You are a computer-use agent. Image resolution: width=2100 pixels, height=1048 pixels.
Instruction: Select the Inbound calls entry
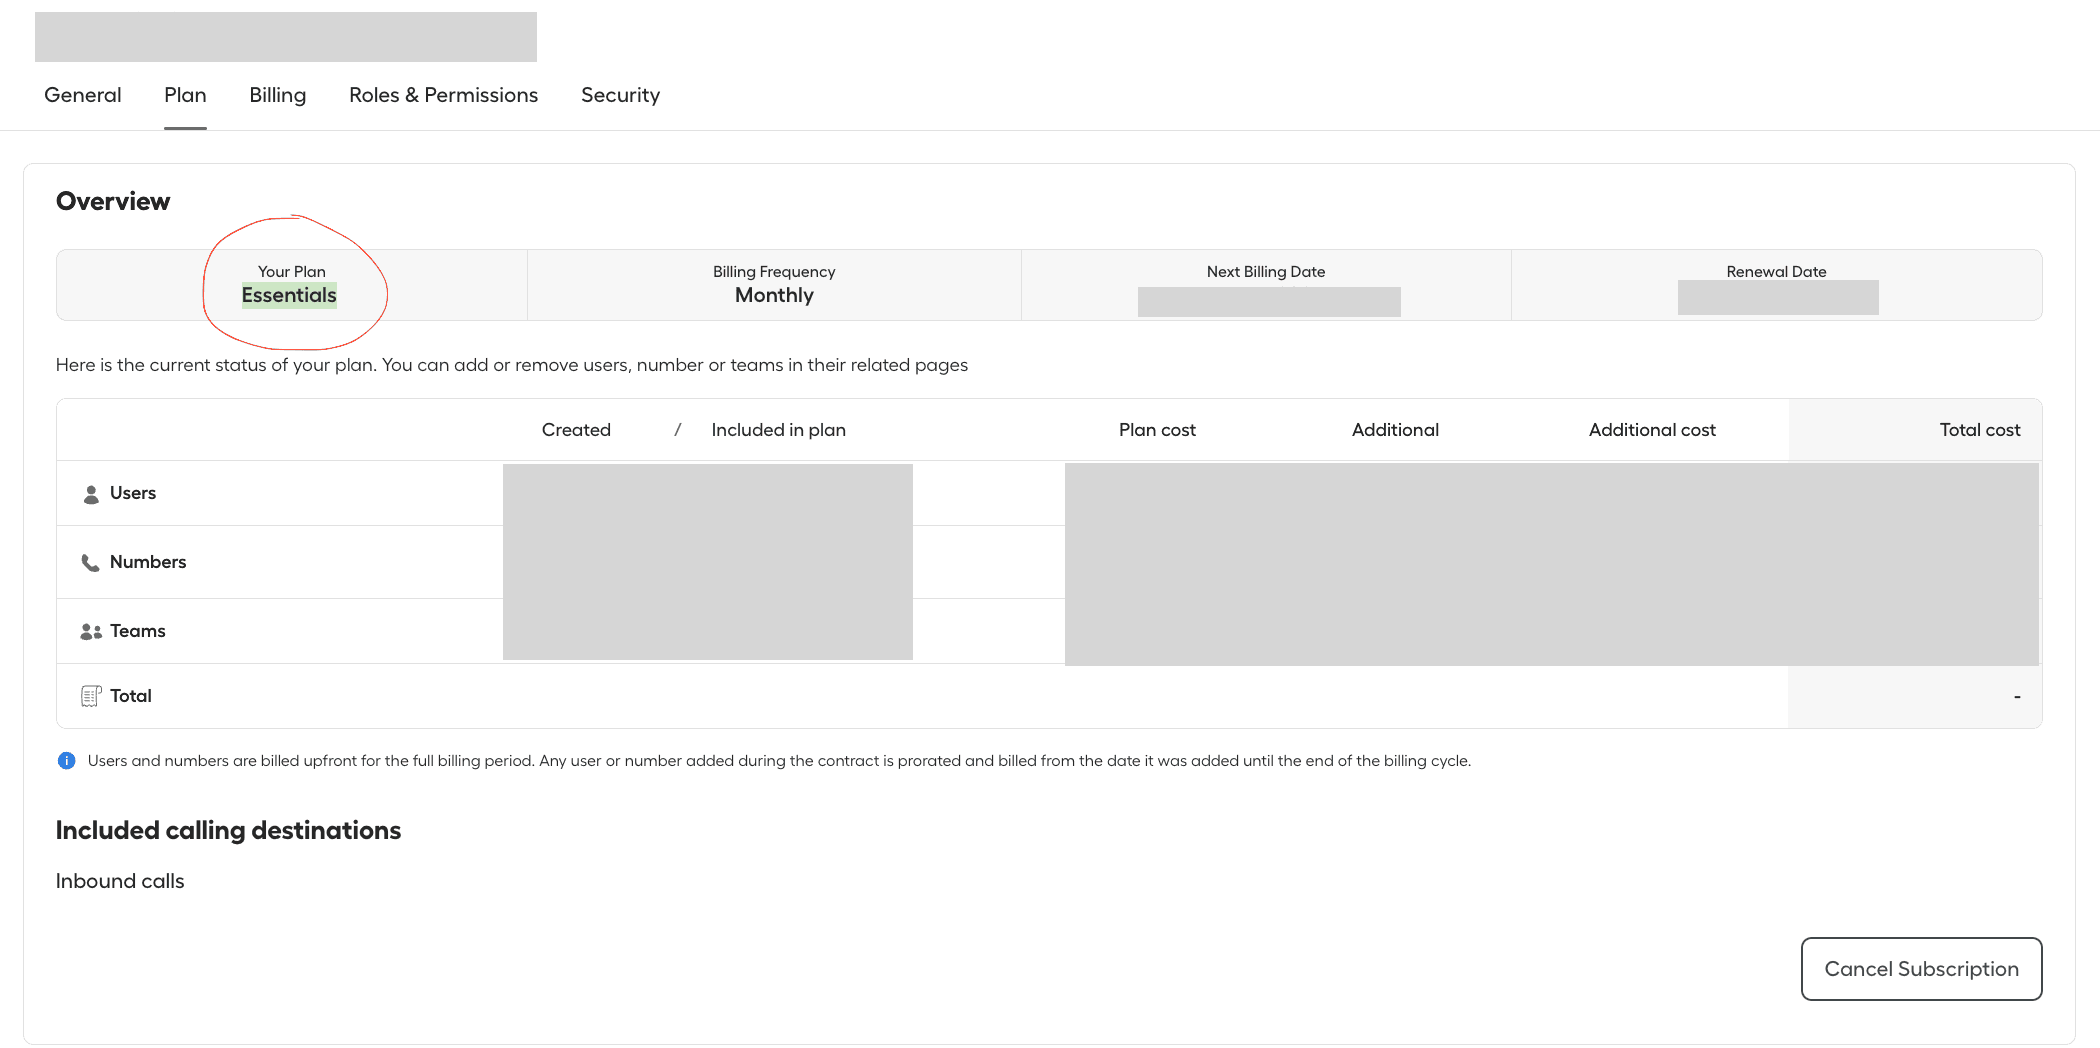click(120, 881)
